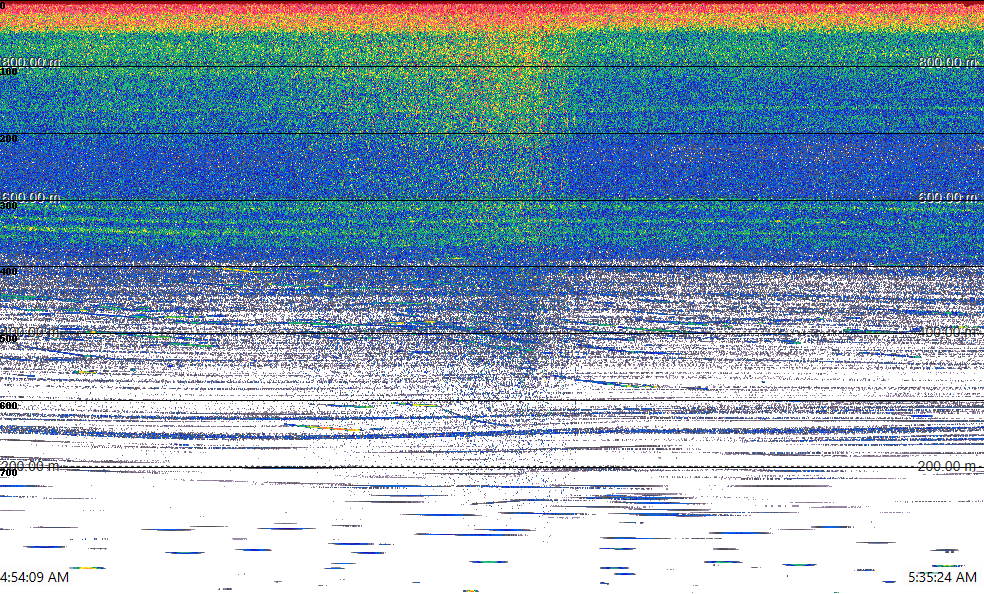The image size is (984, 594).
Task: Select the 300 depth scale label
Action: (x=9, y=205)
